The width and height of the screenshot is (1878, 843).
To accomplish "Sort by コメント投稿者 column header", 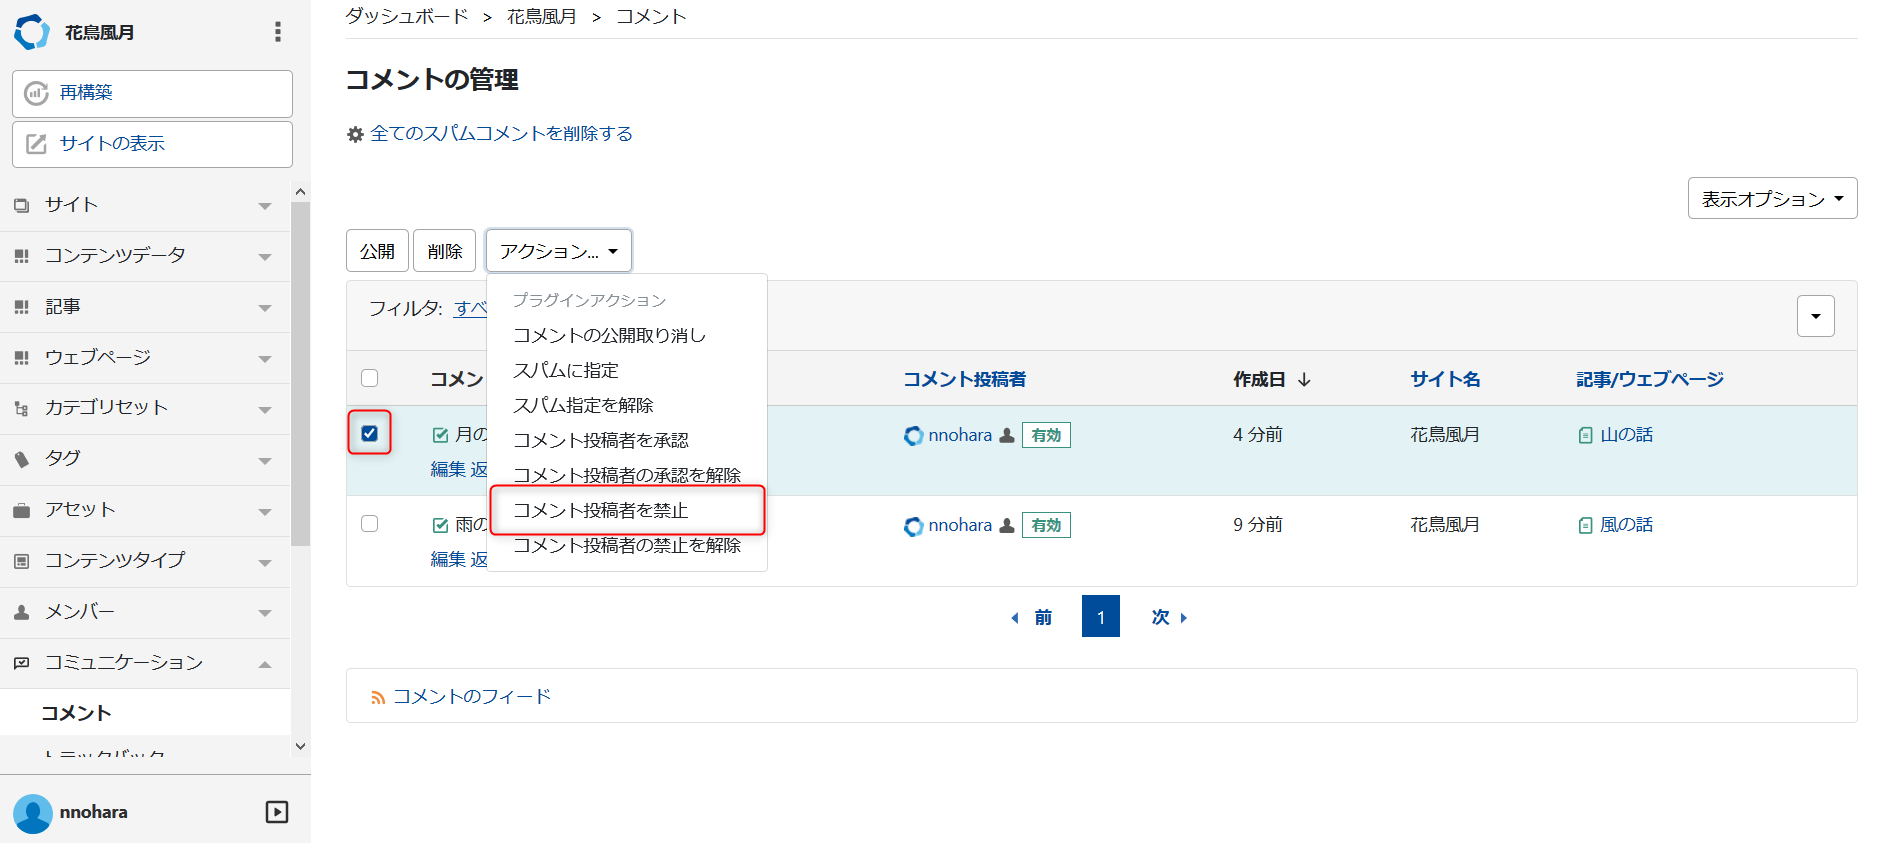I will pos(964,379).
